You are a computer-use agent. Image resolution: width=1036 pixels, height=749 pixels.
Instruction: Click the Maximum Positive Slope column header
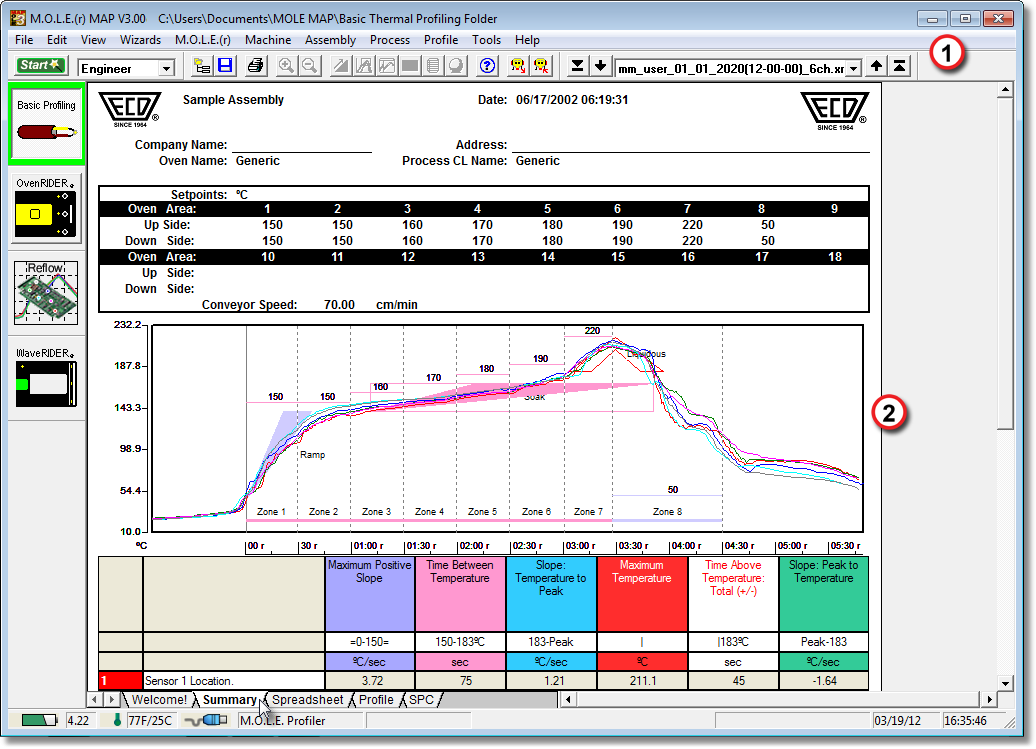pos(370,594)
